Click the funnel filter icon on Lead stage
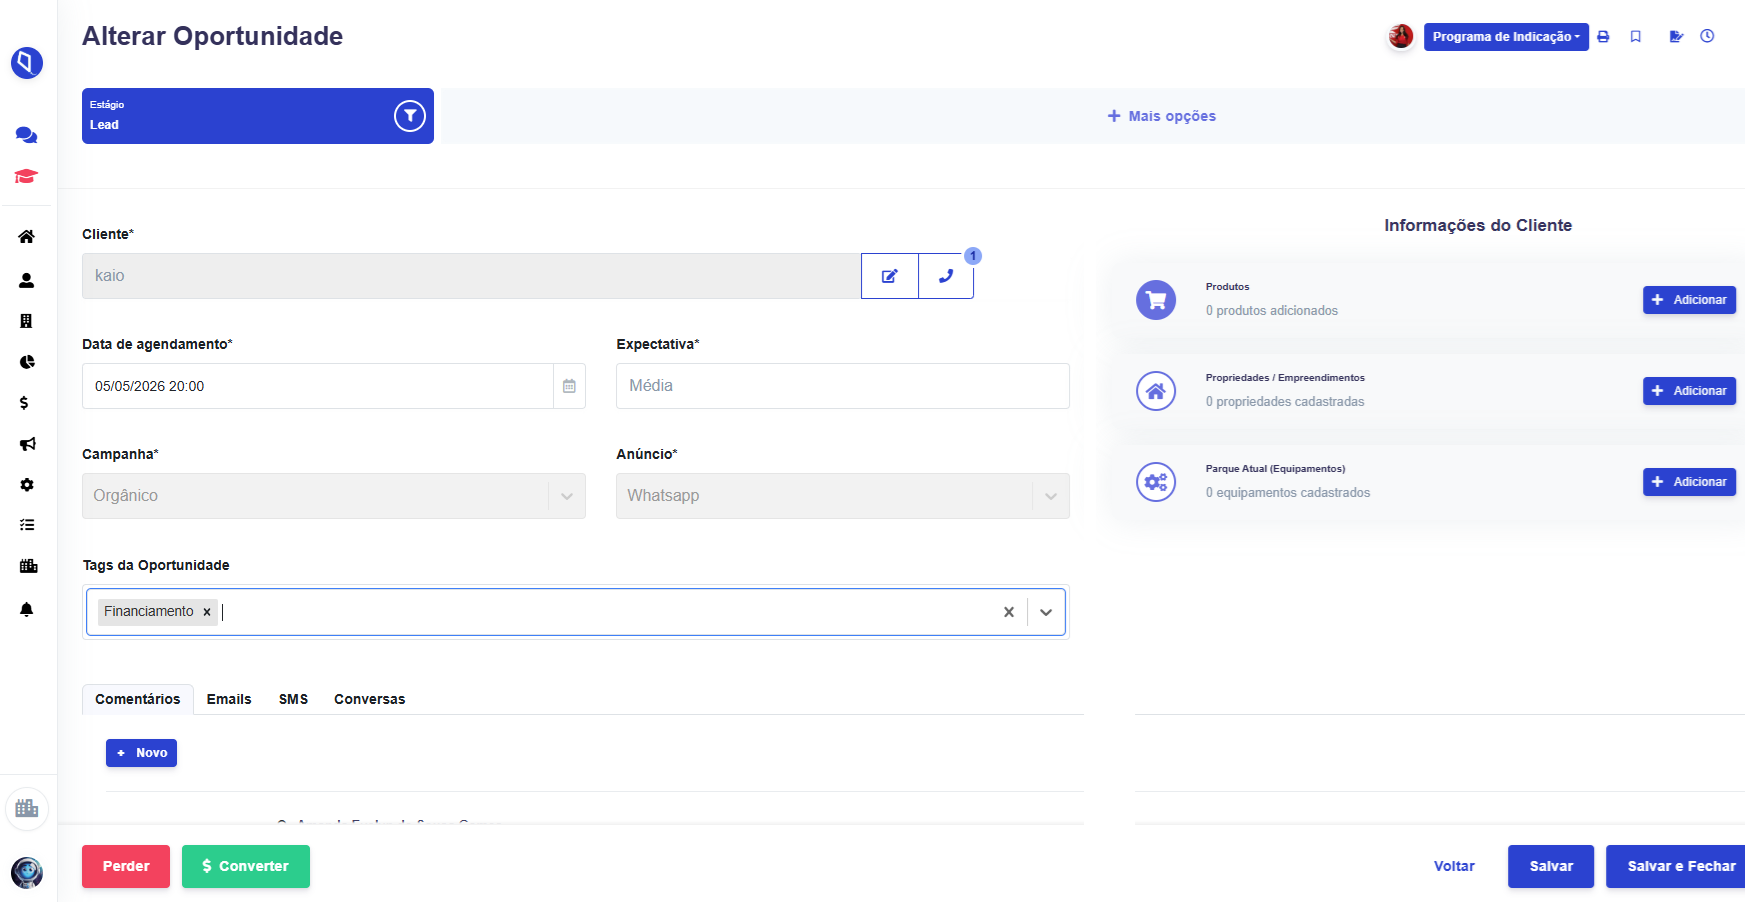 [x=410, y=116]
